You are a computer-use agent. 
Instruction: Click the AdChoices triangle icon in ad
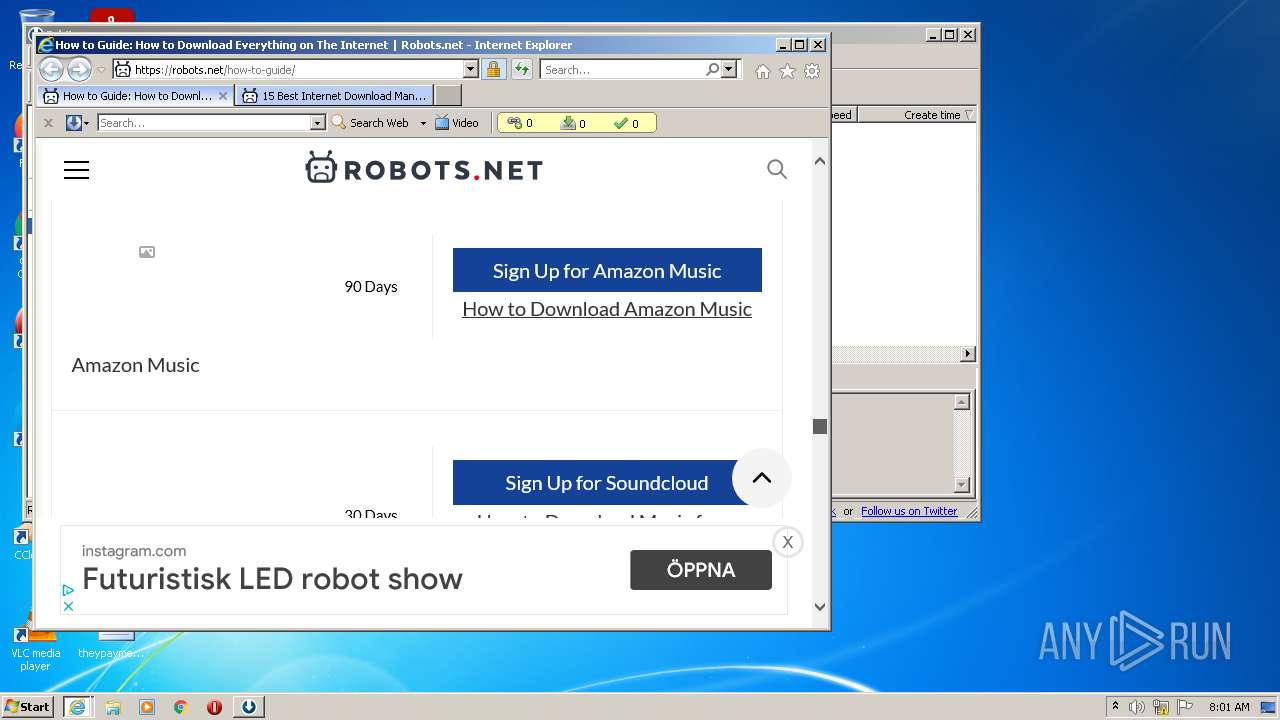(68, 590)
